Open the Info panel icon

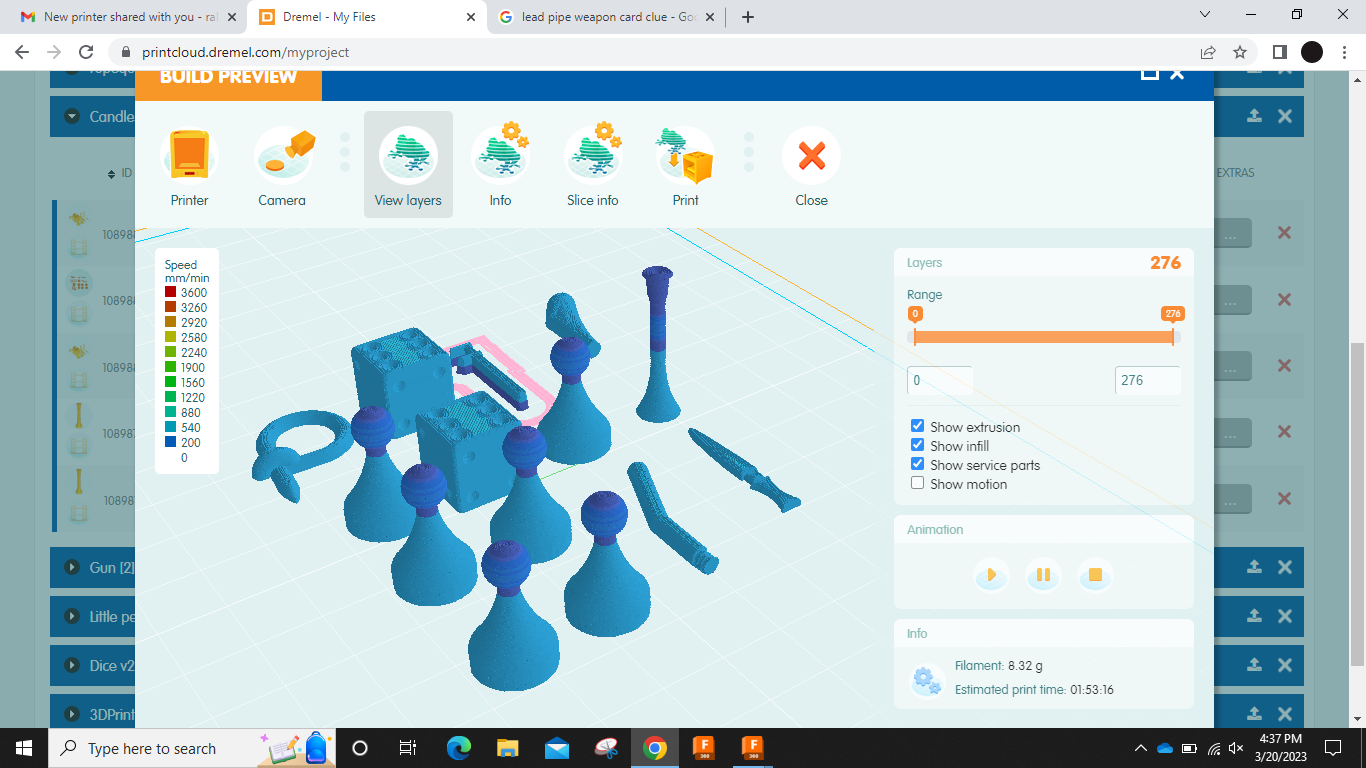point(500,165)
